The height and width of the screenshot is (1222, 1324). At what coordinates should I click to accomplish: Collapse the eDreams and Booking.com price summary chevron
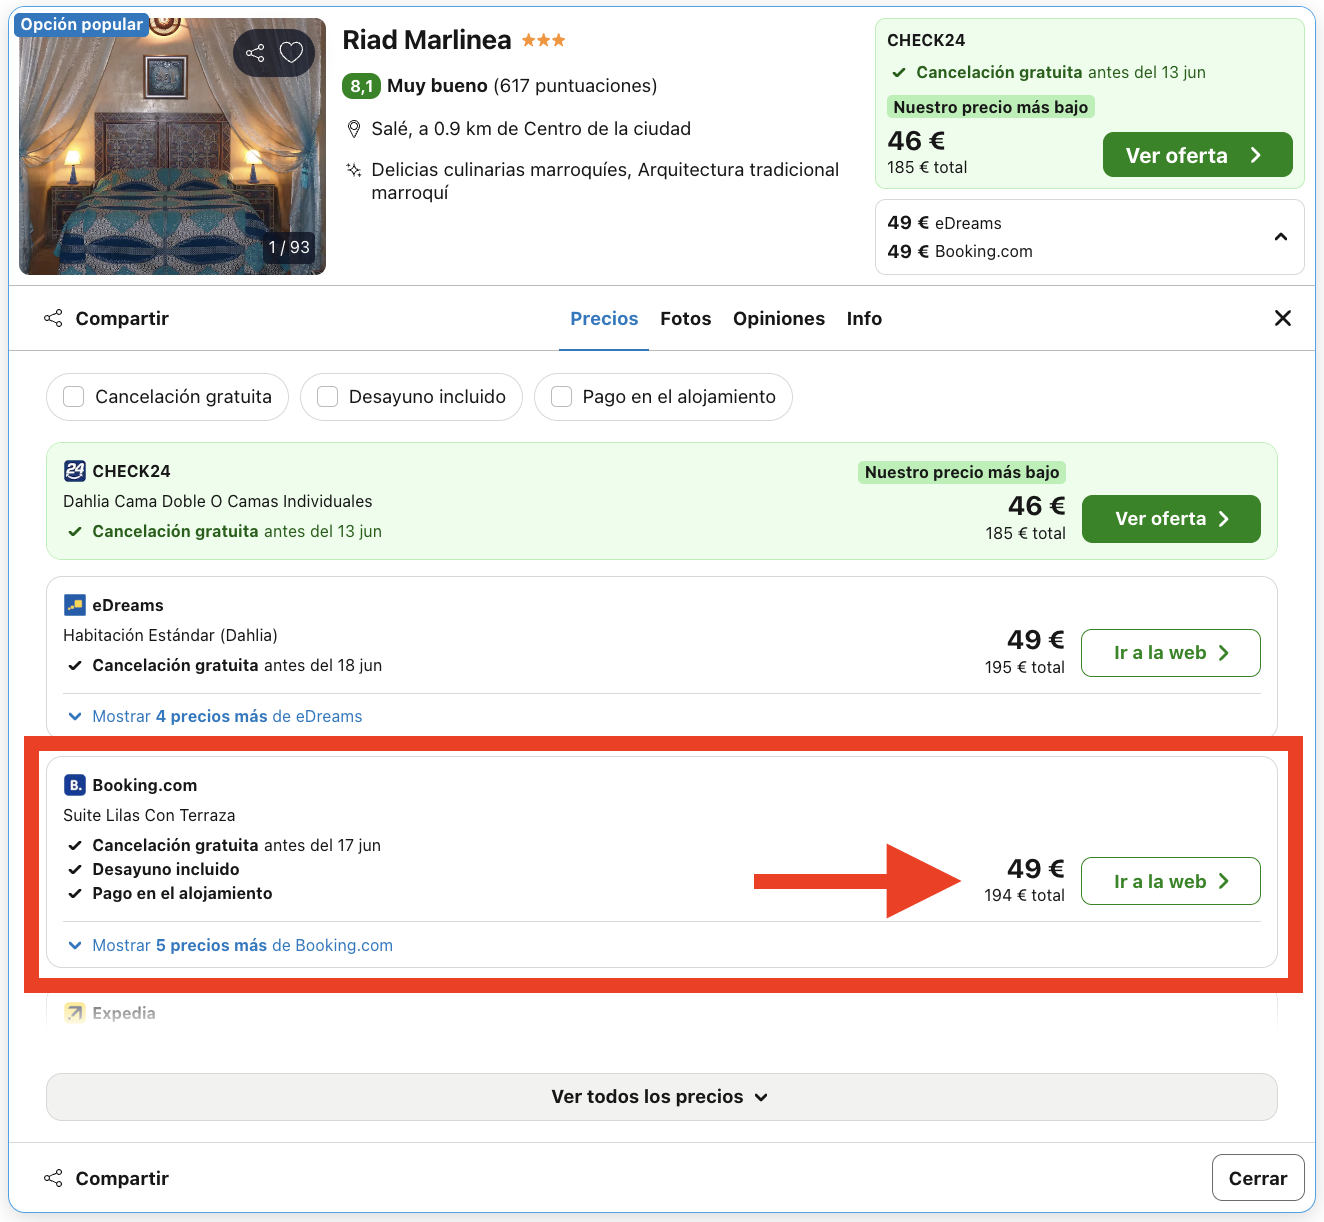pyautogui.click(x=1280, y=237)
